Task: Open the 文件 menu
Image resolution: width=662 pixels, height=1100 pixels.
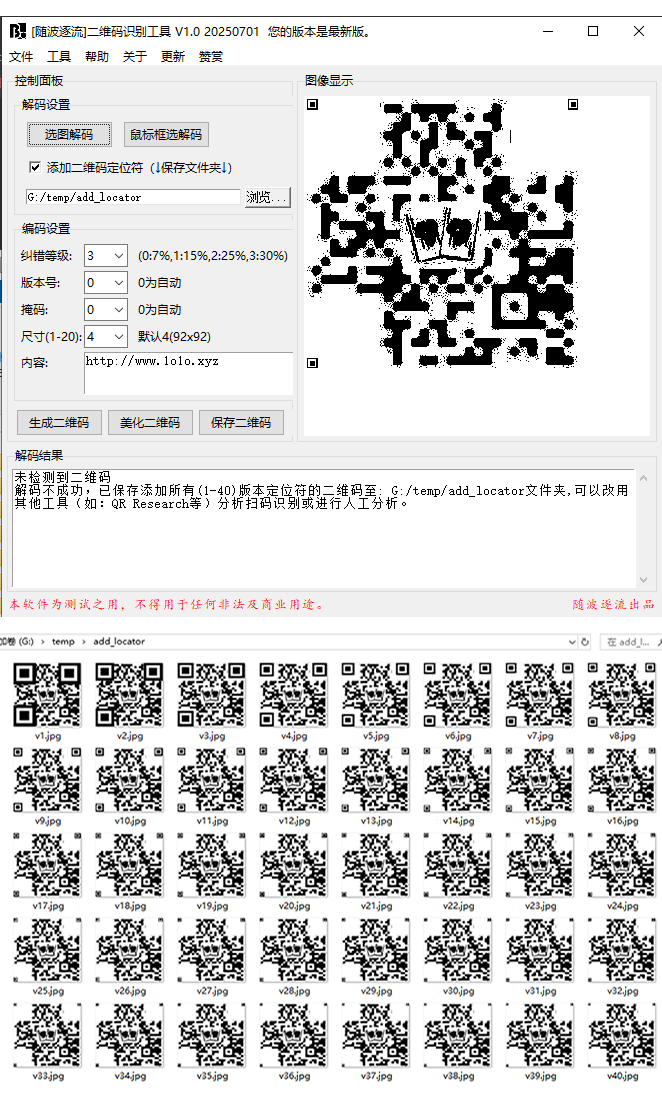Action: coord(21,57)
